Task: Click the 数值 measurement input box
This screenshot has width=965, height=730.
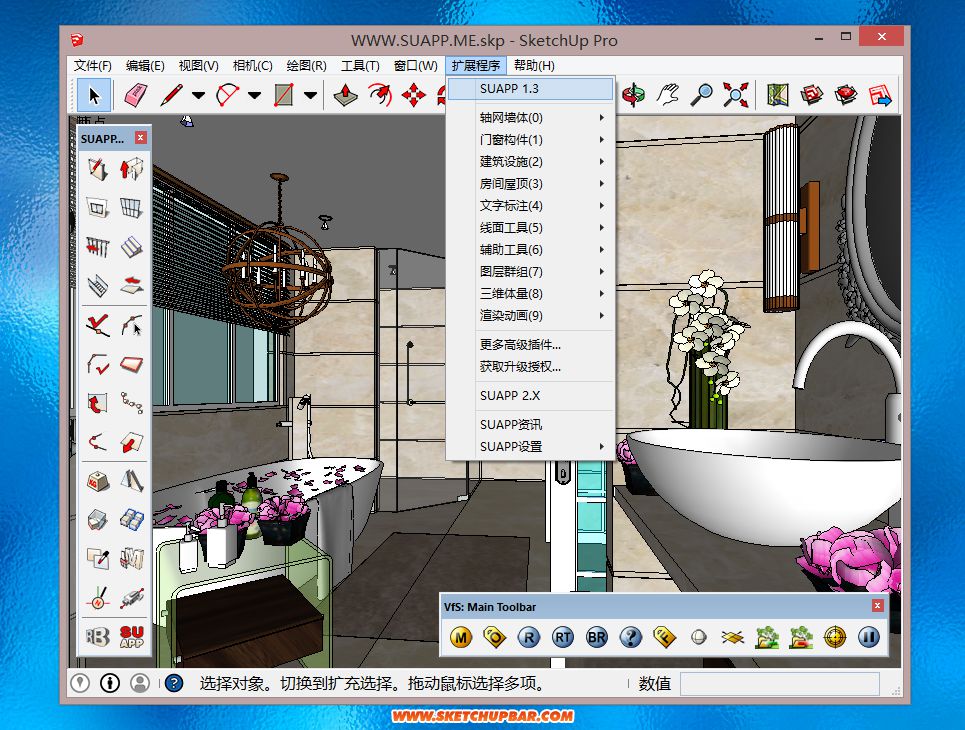Action: pyautogui.click(x=780, y=683)
